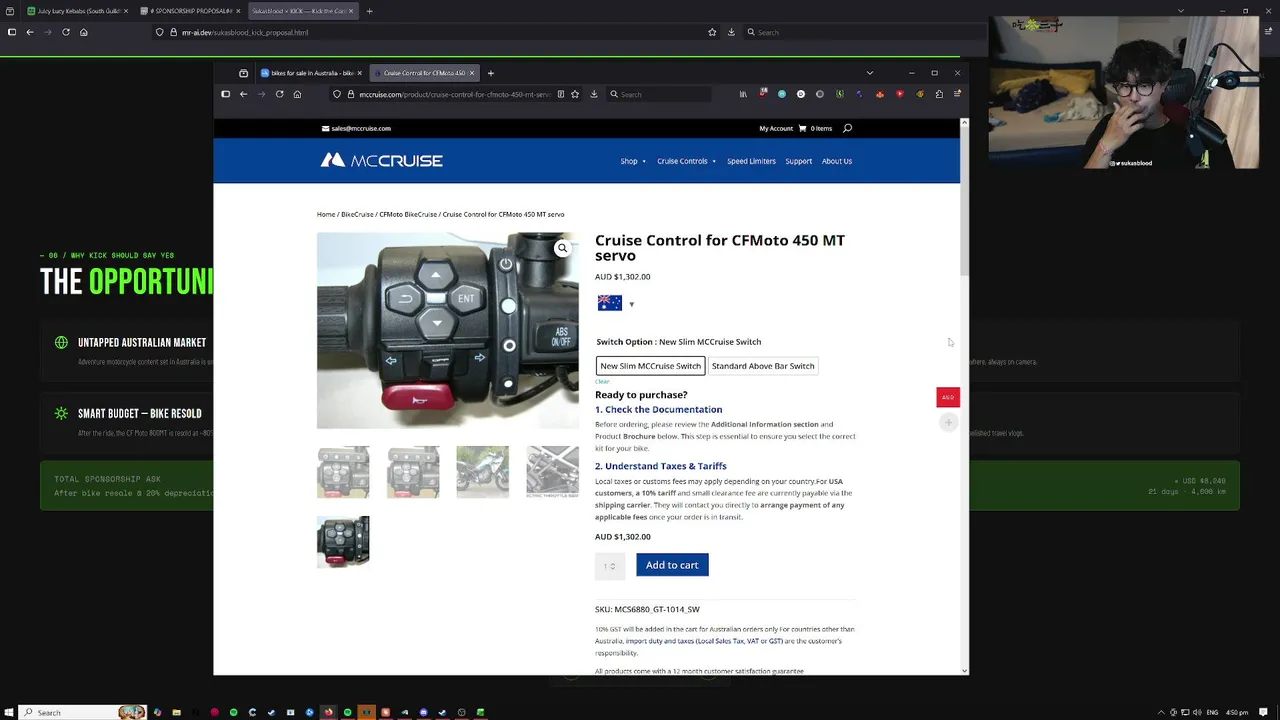Go to the MCCruise logo home page
The image size is (1280, 720).
click(381, 160)
